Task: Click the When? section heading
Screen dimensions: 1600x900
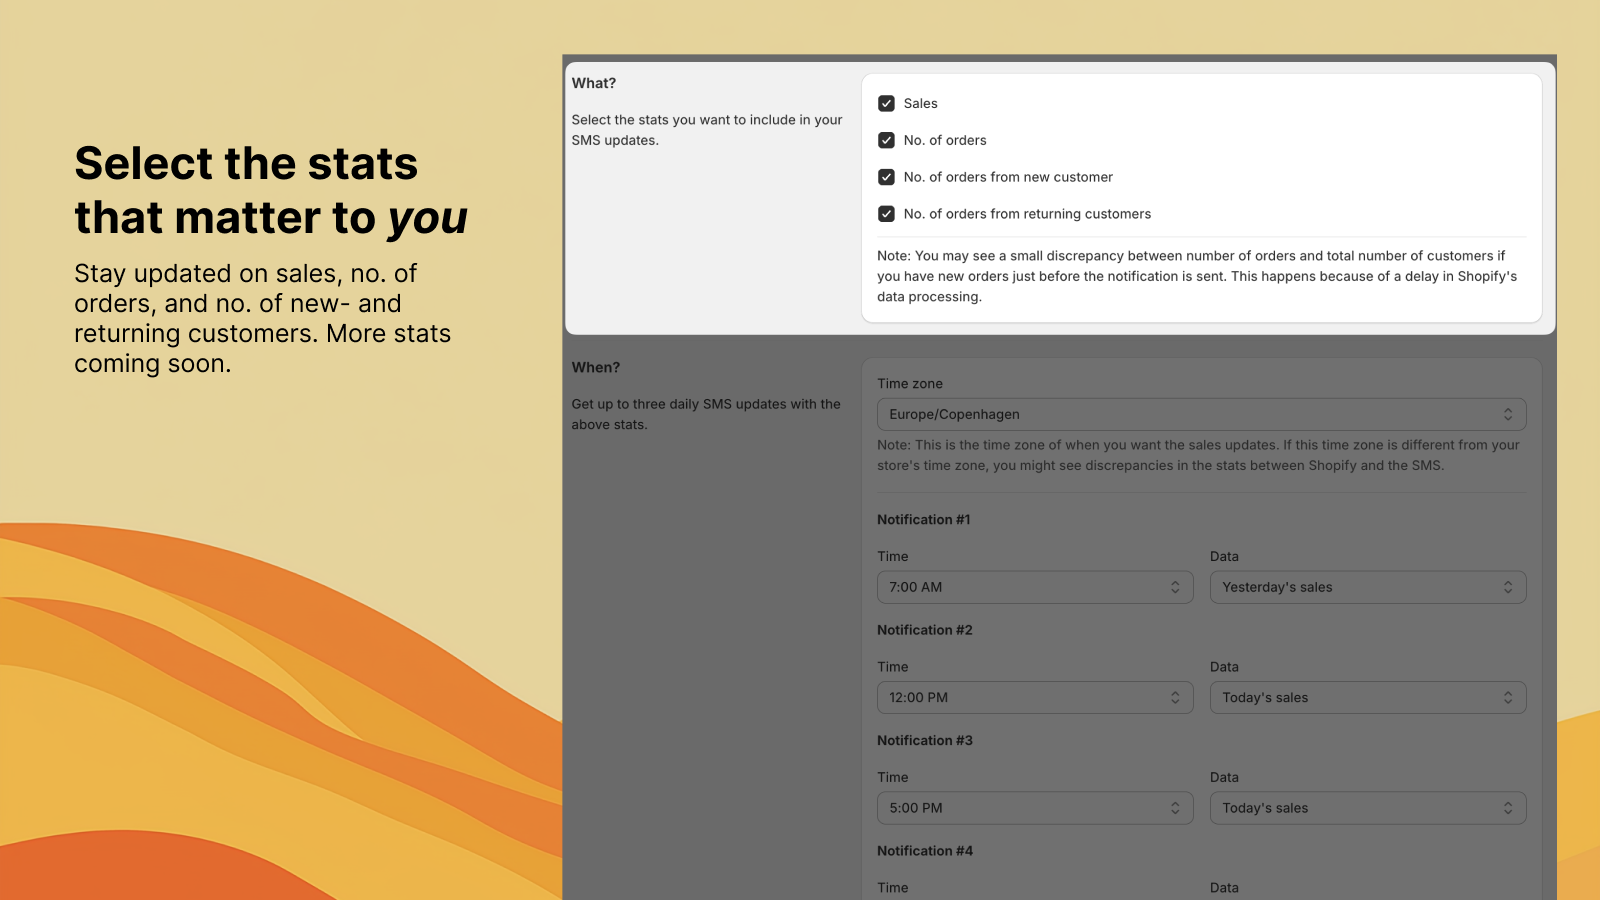Action: (596, 367)
